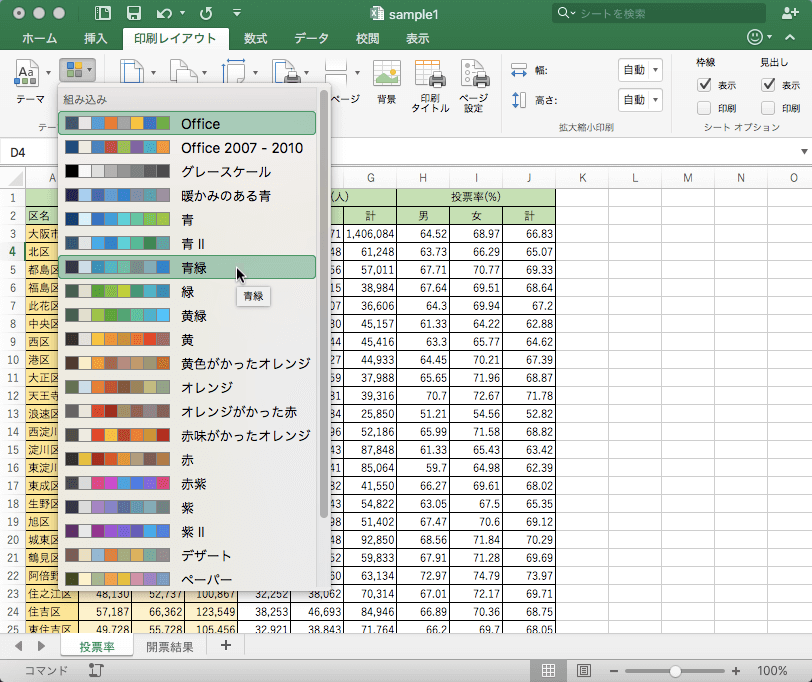Toggle gridlines Print checkbox
812x682 pixels.
(704, 108)
